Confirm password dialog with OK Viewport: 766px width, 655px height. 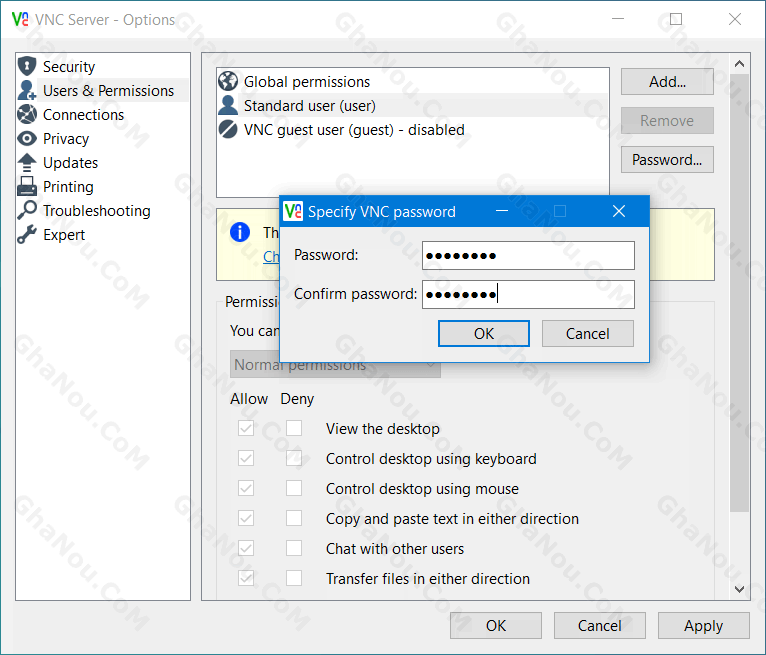point(484,334)
